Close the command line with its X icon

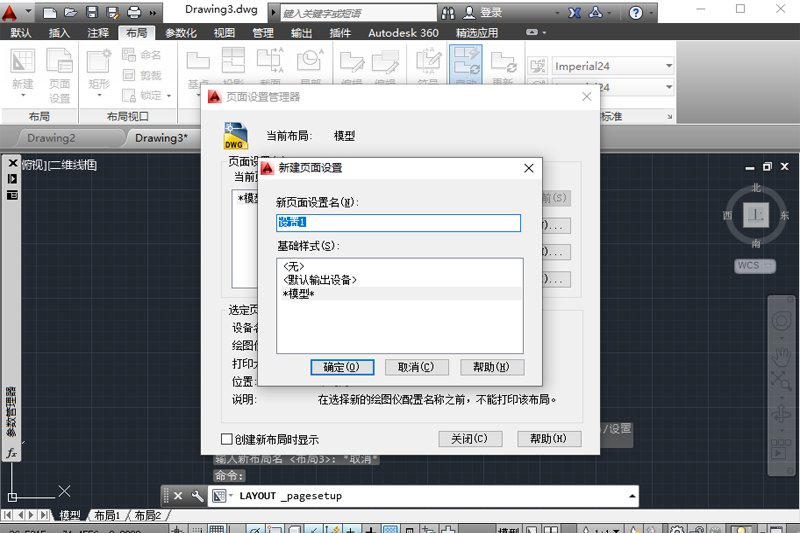[178, 496]
